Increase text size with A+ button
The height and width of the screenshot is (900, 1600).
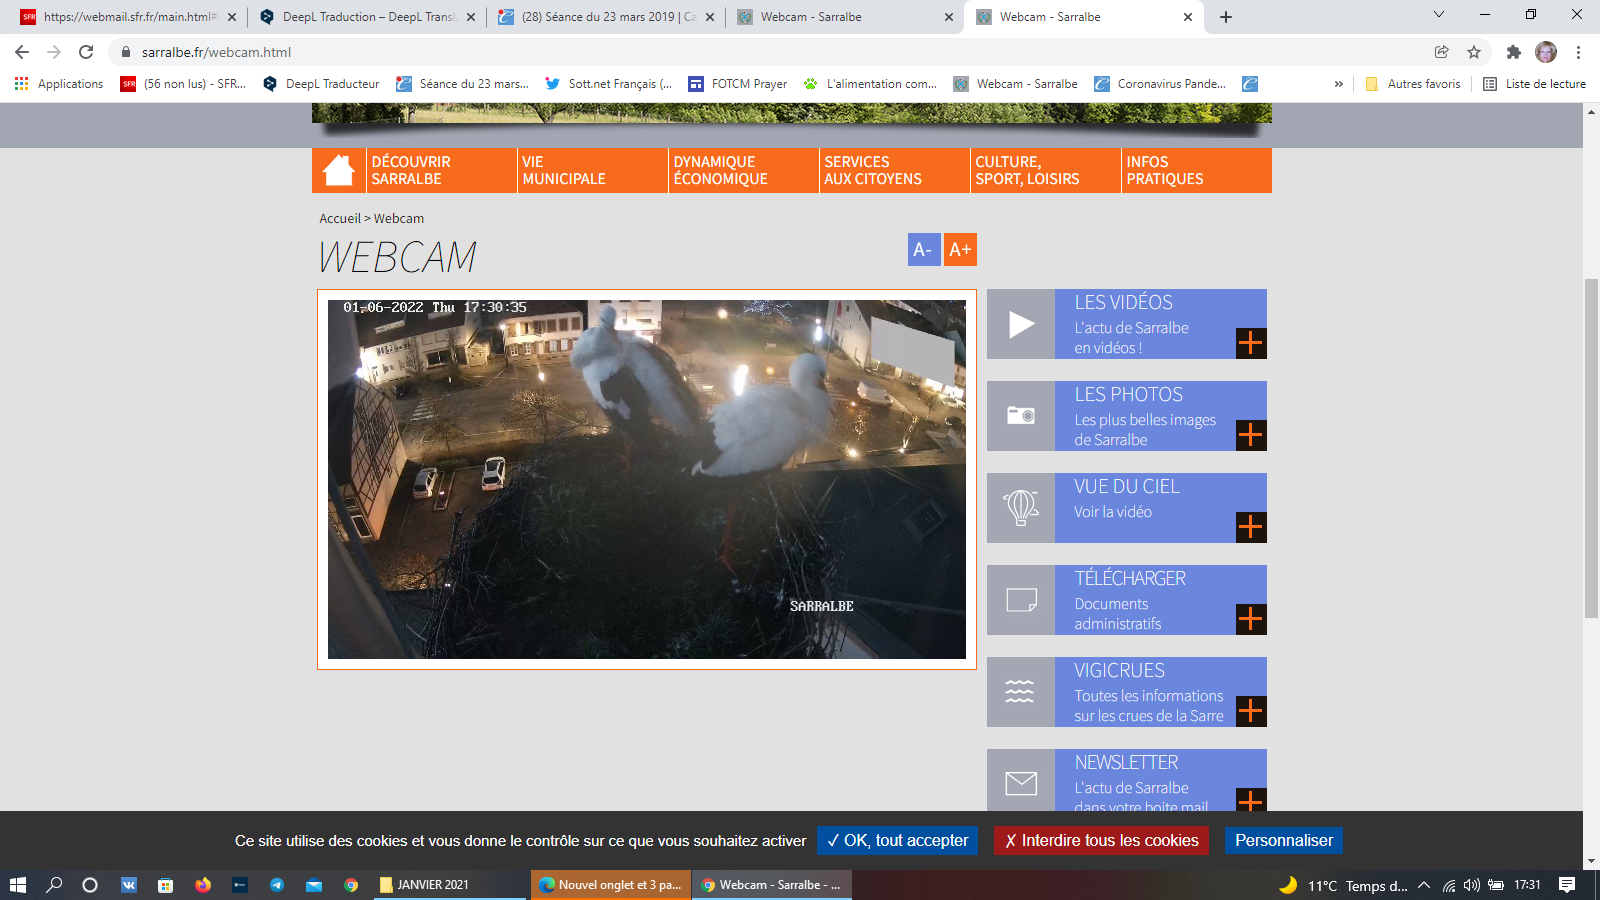[960, 250]
